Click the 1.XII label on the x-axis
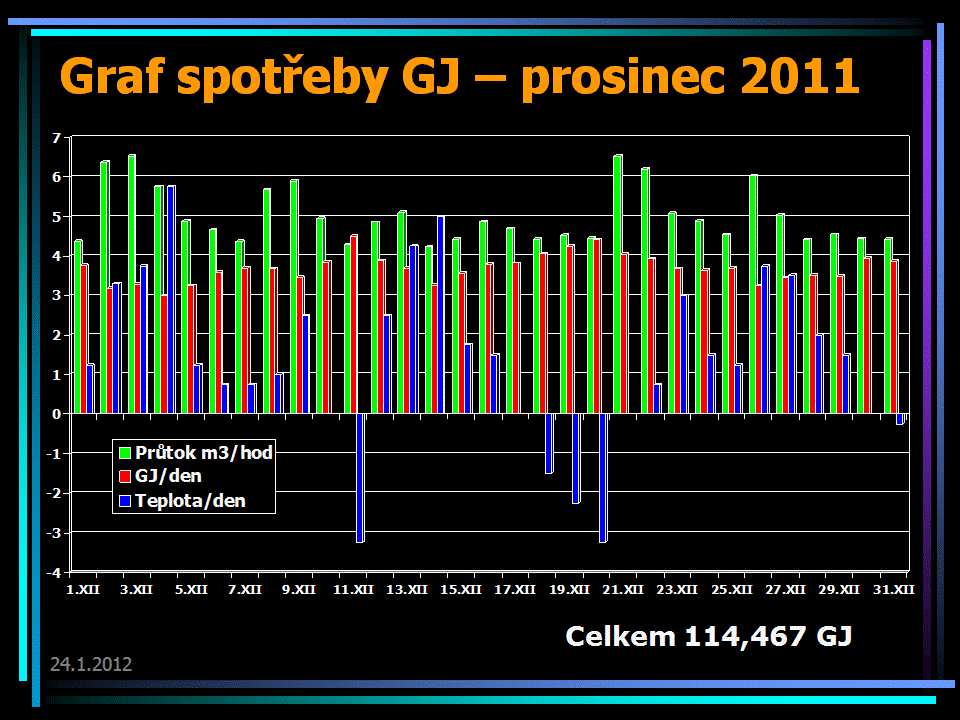960x720 pixels. (x=82, y=590)
